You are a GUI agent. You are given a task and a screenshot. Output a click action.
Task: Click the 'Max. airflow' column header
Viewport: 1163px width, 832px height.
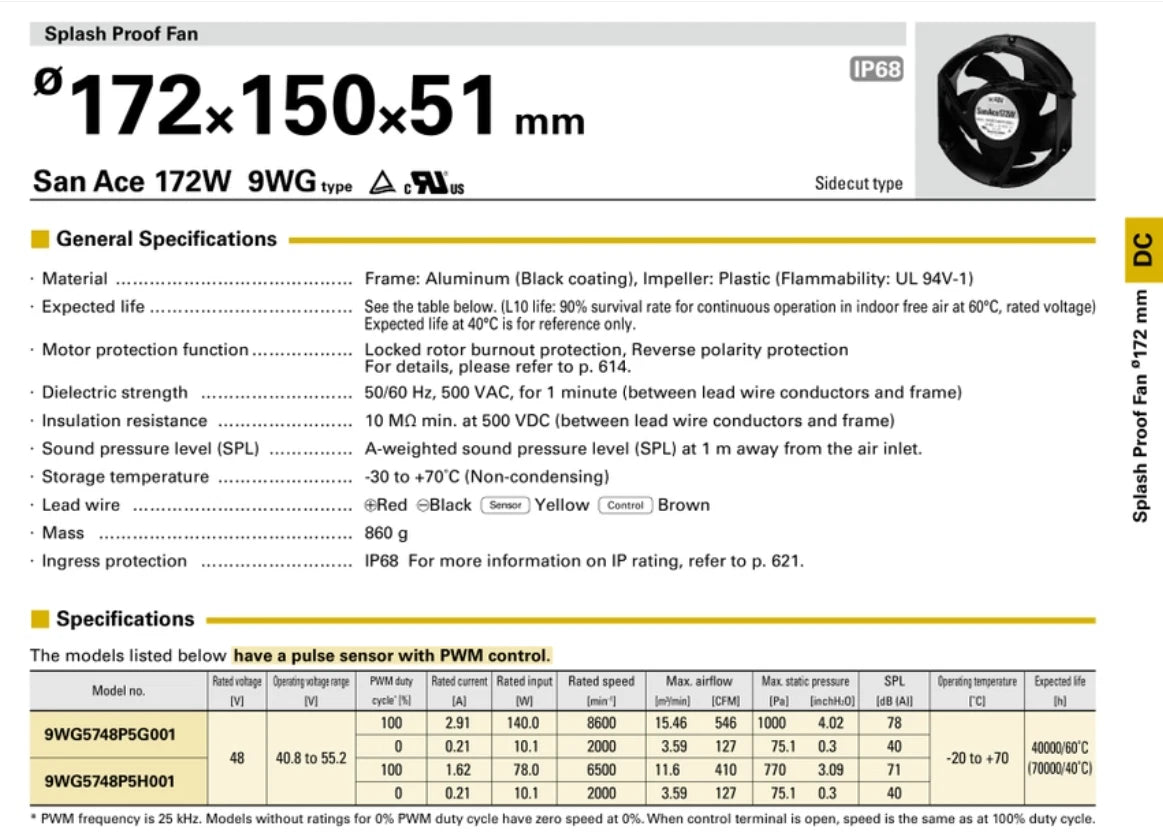click(x=699, y=681)
